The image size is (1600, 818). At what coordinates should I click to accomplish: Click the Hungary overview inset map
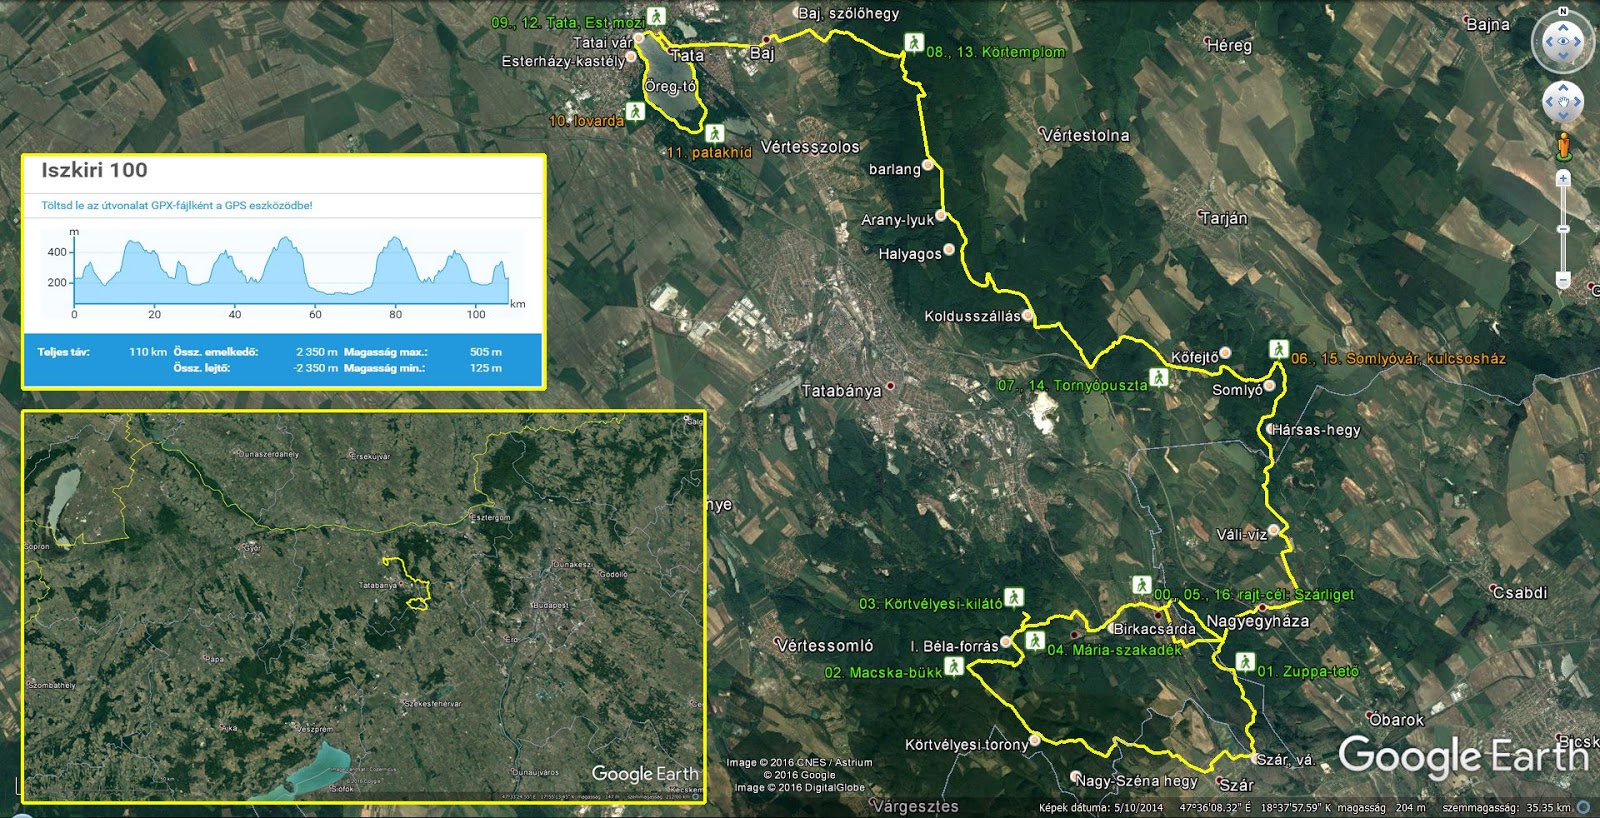364,607
